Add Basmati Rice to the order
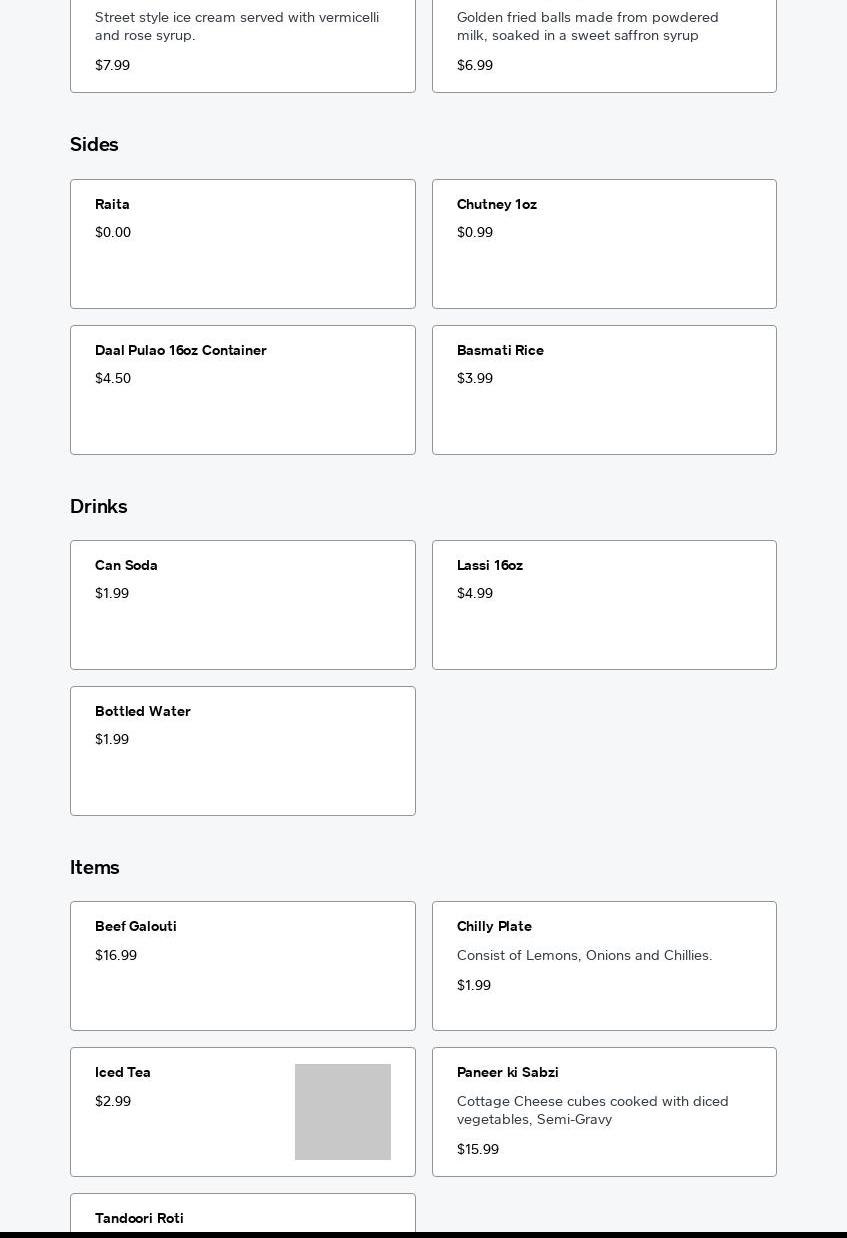The image size is (847, 1238). pos(604,390)
